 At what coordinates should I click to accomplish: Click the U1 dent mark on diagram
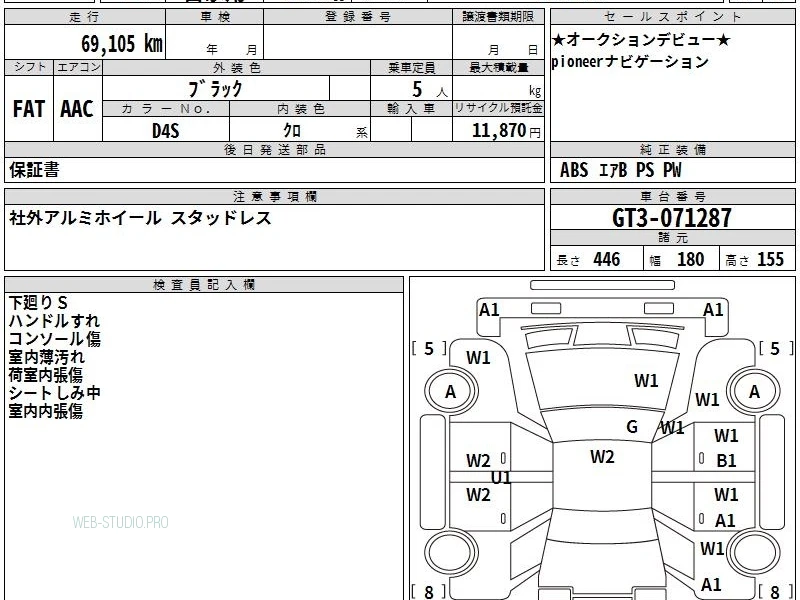[x=501, y=478]
